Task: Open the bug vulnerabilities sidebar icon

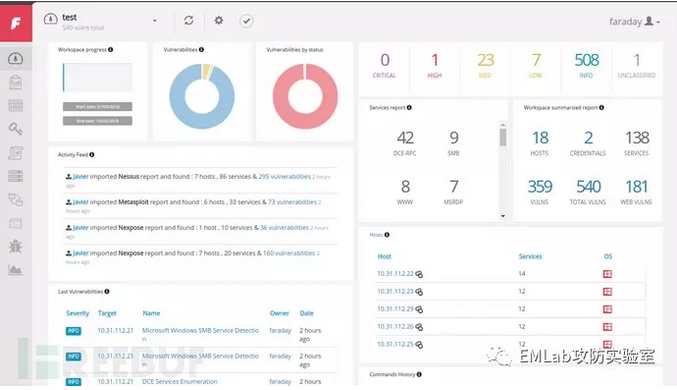Action: click(16, 246)
